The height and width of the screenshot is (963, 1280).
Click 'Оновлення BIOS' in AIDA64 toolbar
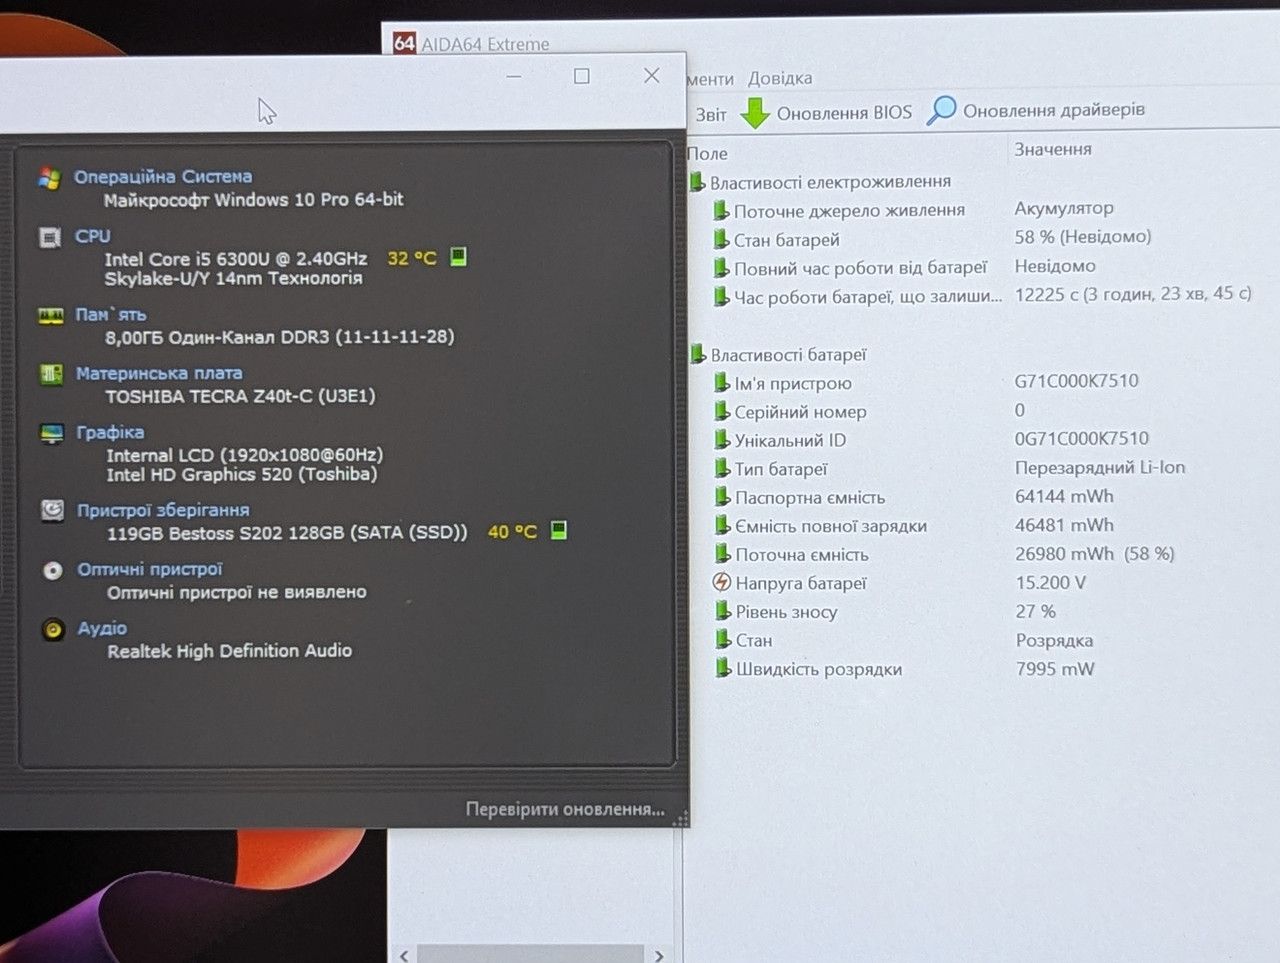click(844, 113)
